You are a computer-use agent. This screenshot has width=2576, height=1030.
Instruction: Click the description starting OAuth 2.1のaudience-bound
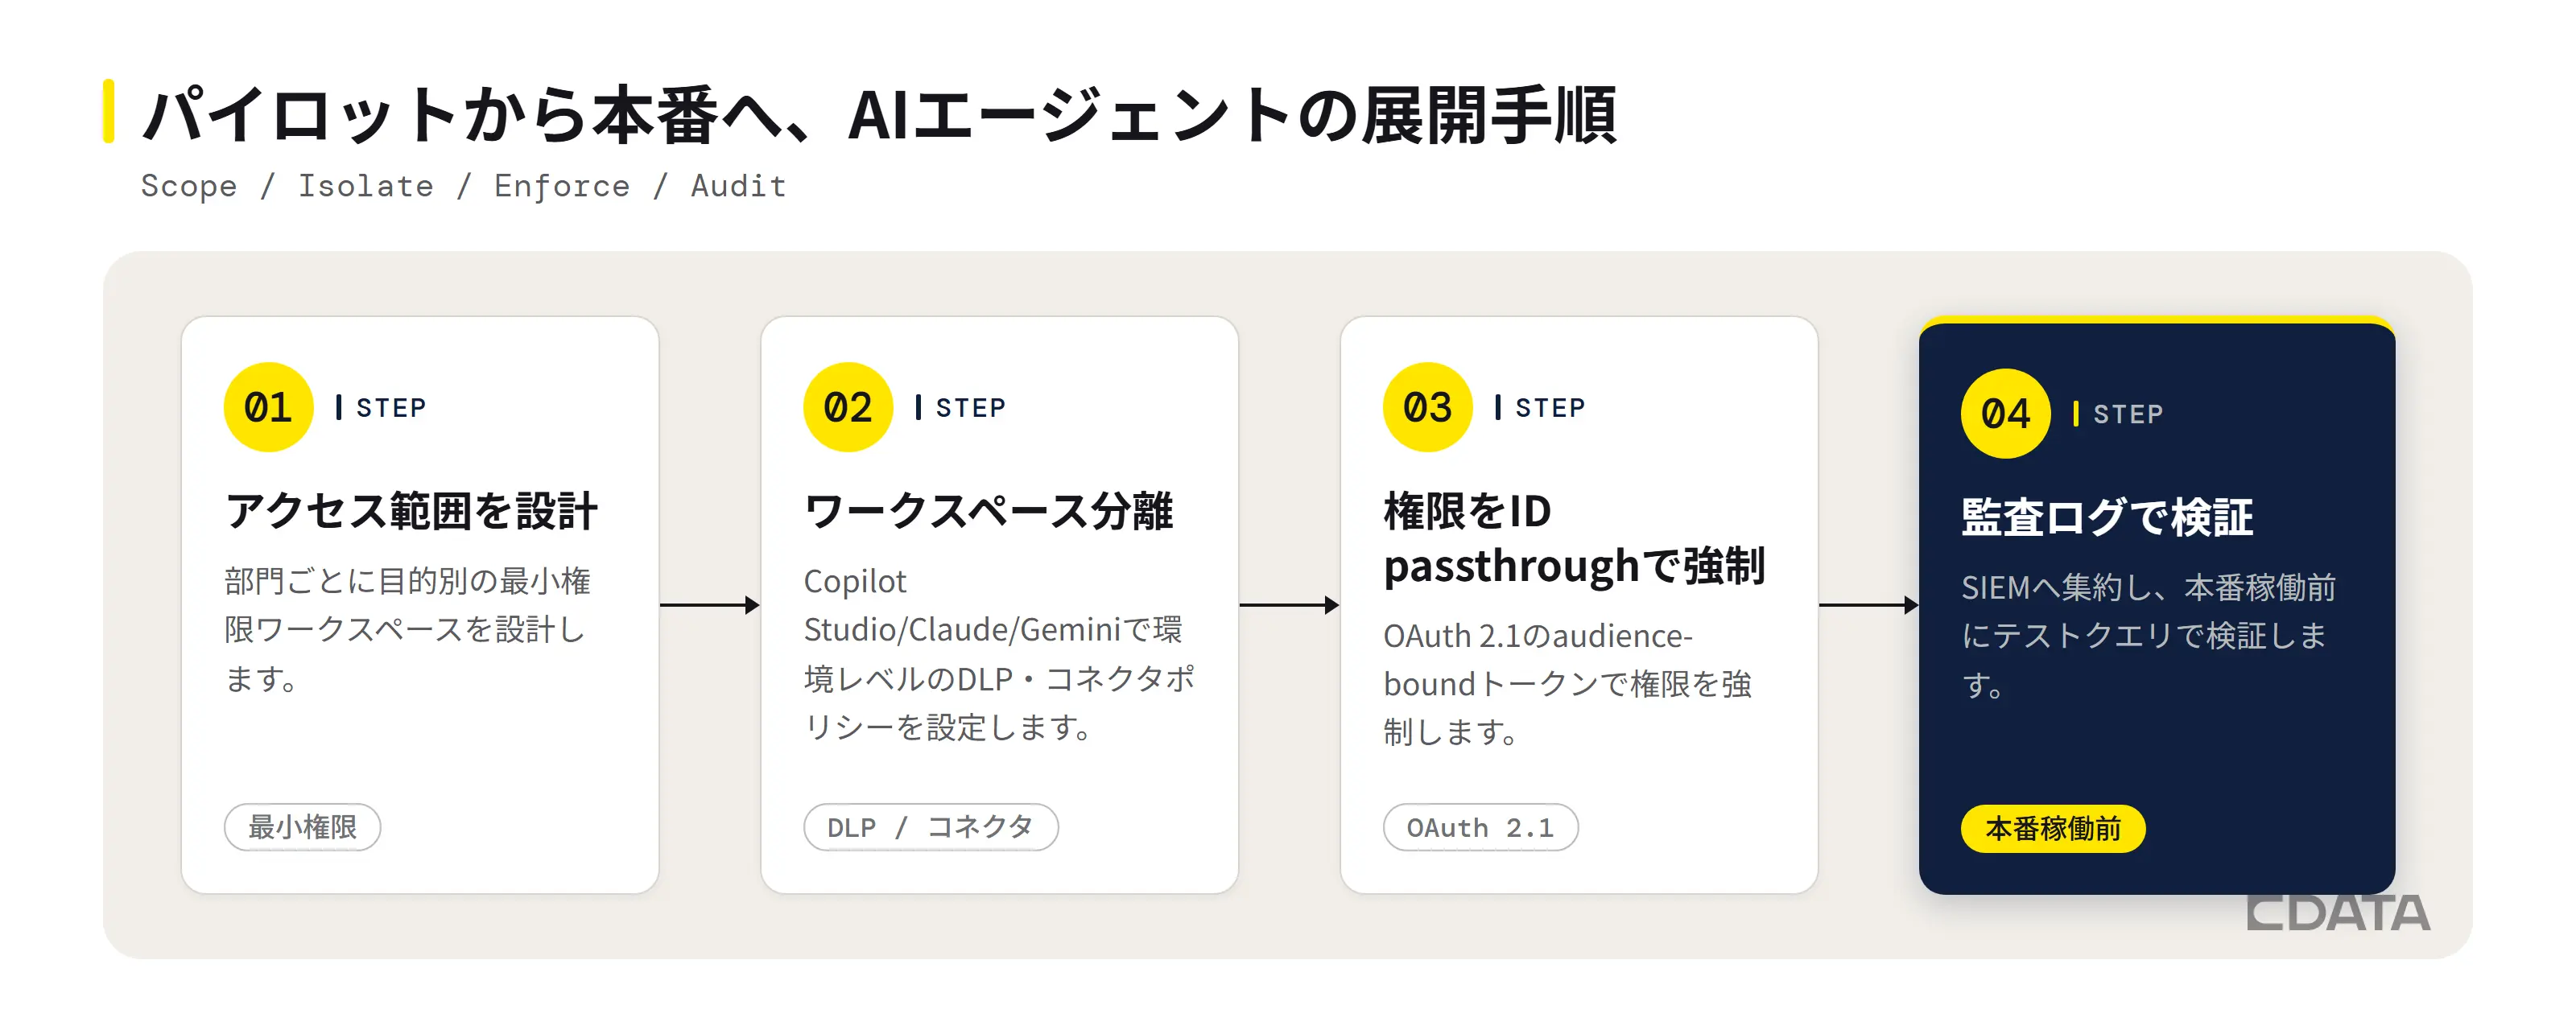tap(1567, 684)
